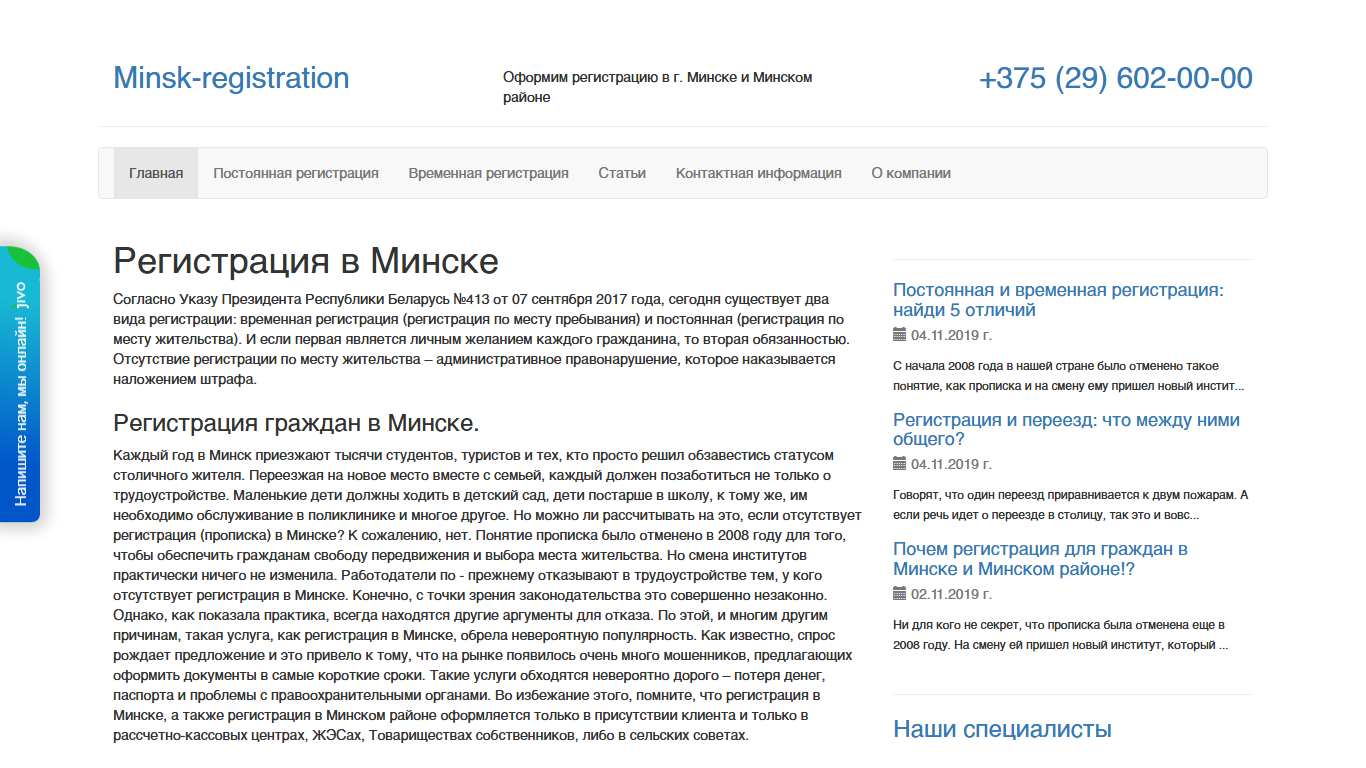Click the tagline 'Оформим регистрацию в г. Минске'
Screen dimensions: 1366x768
tap(657, 87)
